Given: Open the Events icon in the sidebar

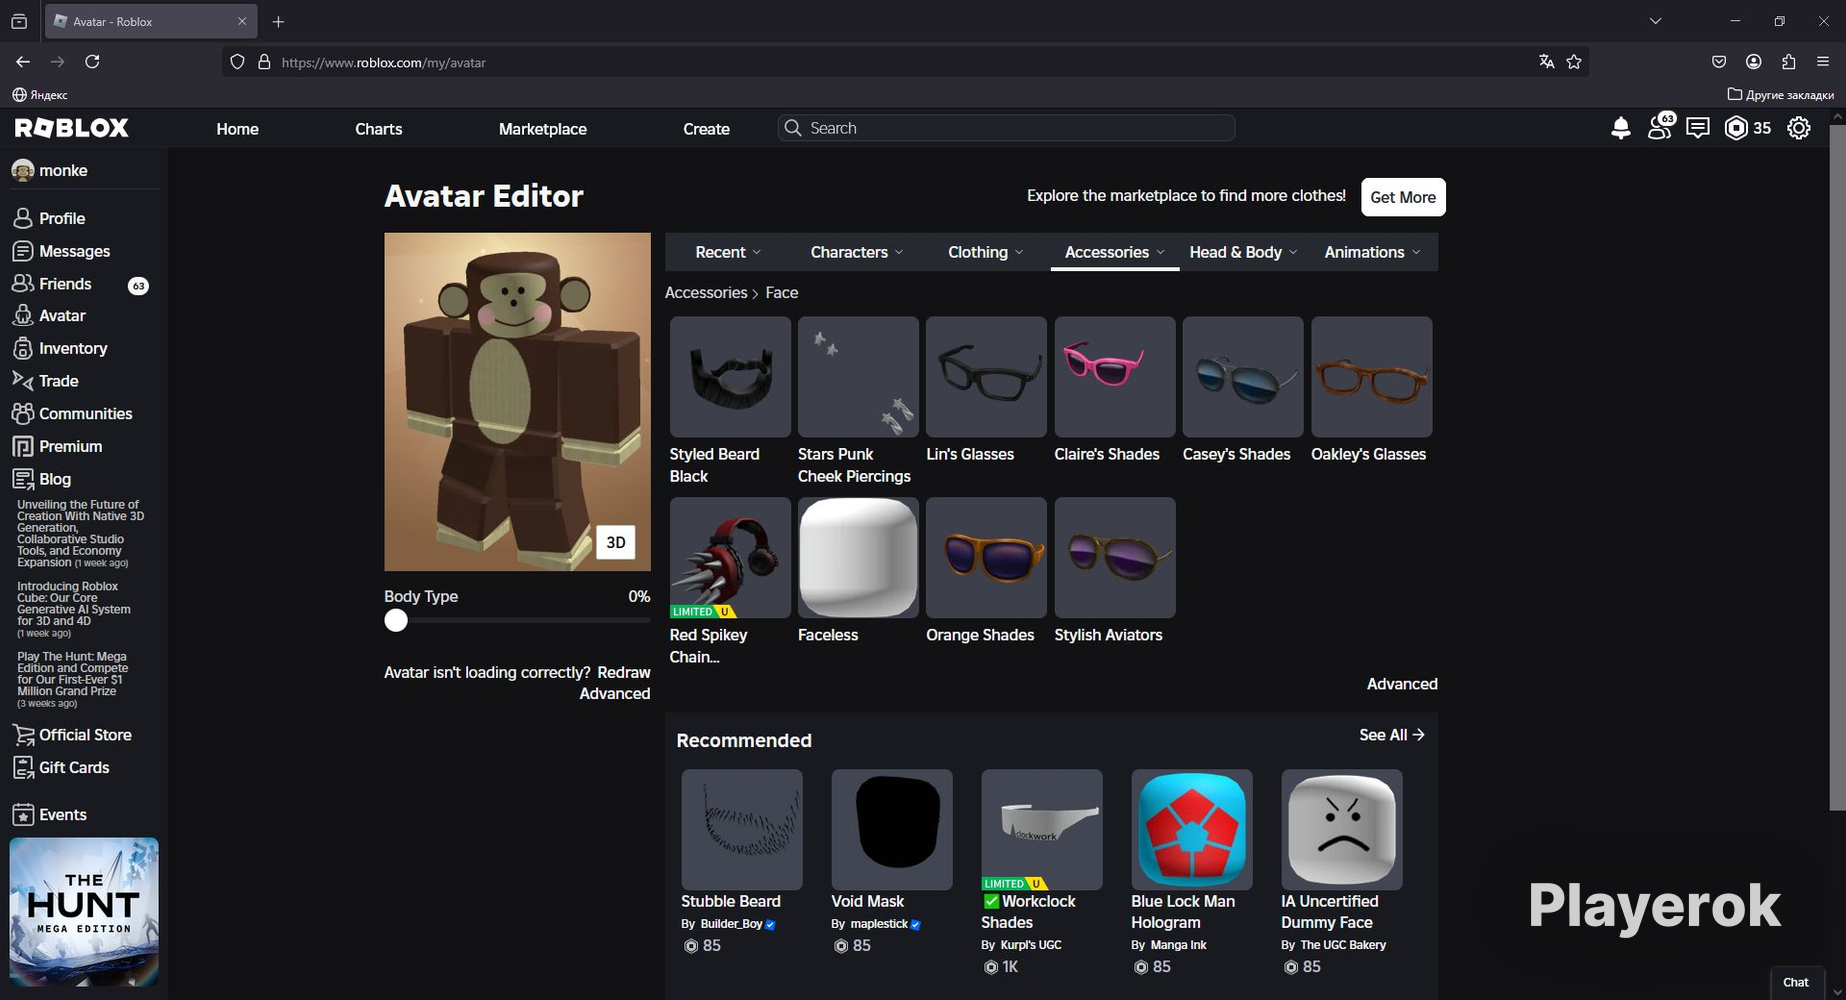Looking at the screenshot, I should tap(23, 815).
